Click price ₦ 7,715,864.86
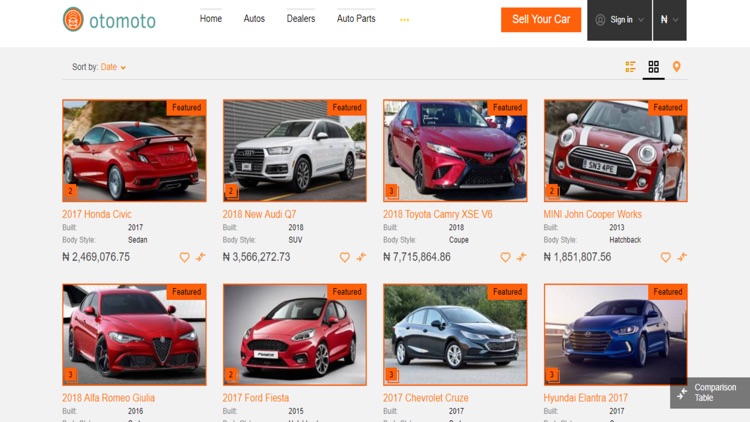Screen dimensions: 750x422 click(x=417, y=257)
